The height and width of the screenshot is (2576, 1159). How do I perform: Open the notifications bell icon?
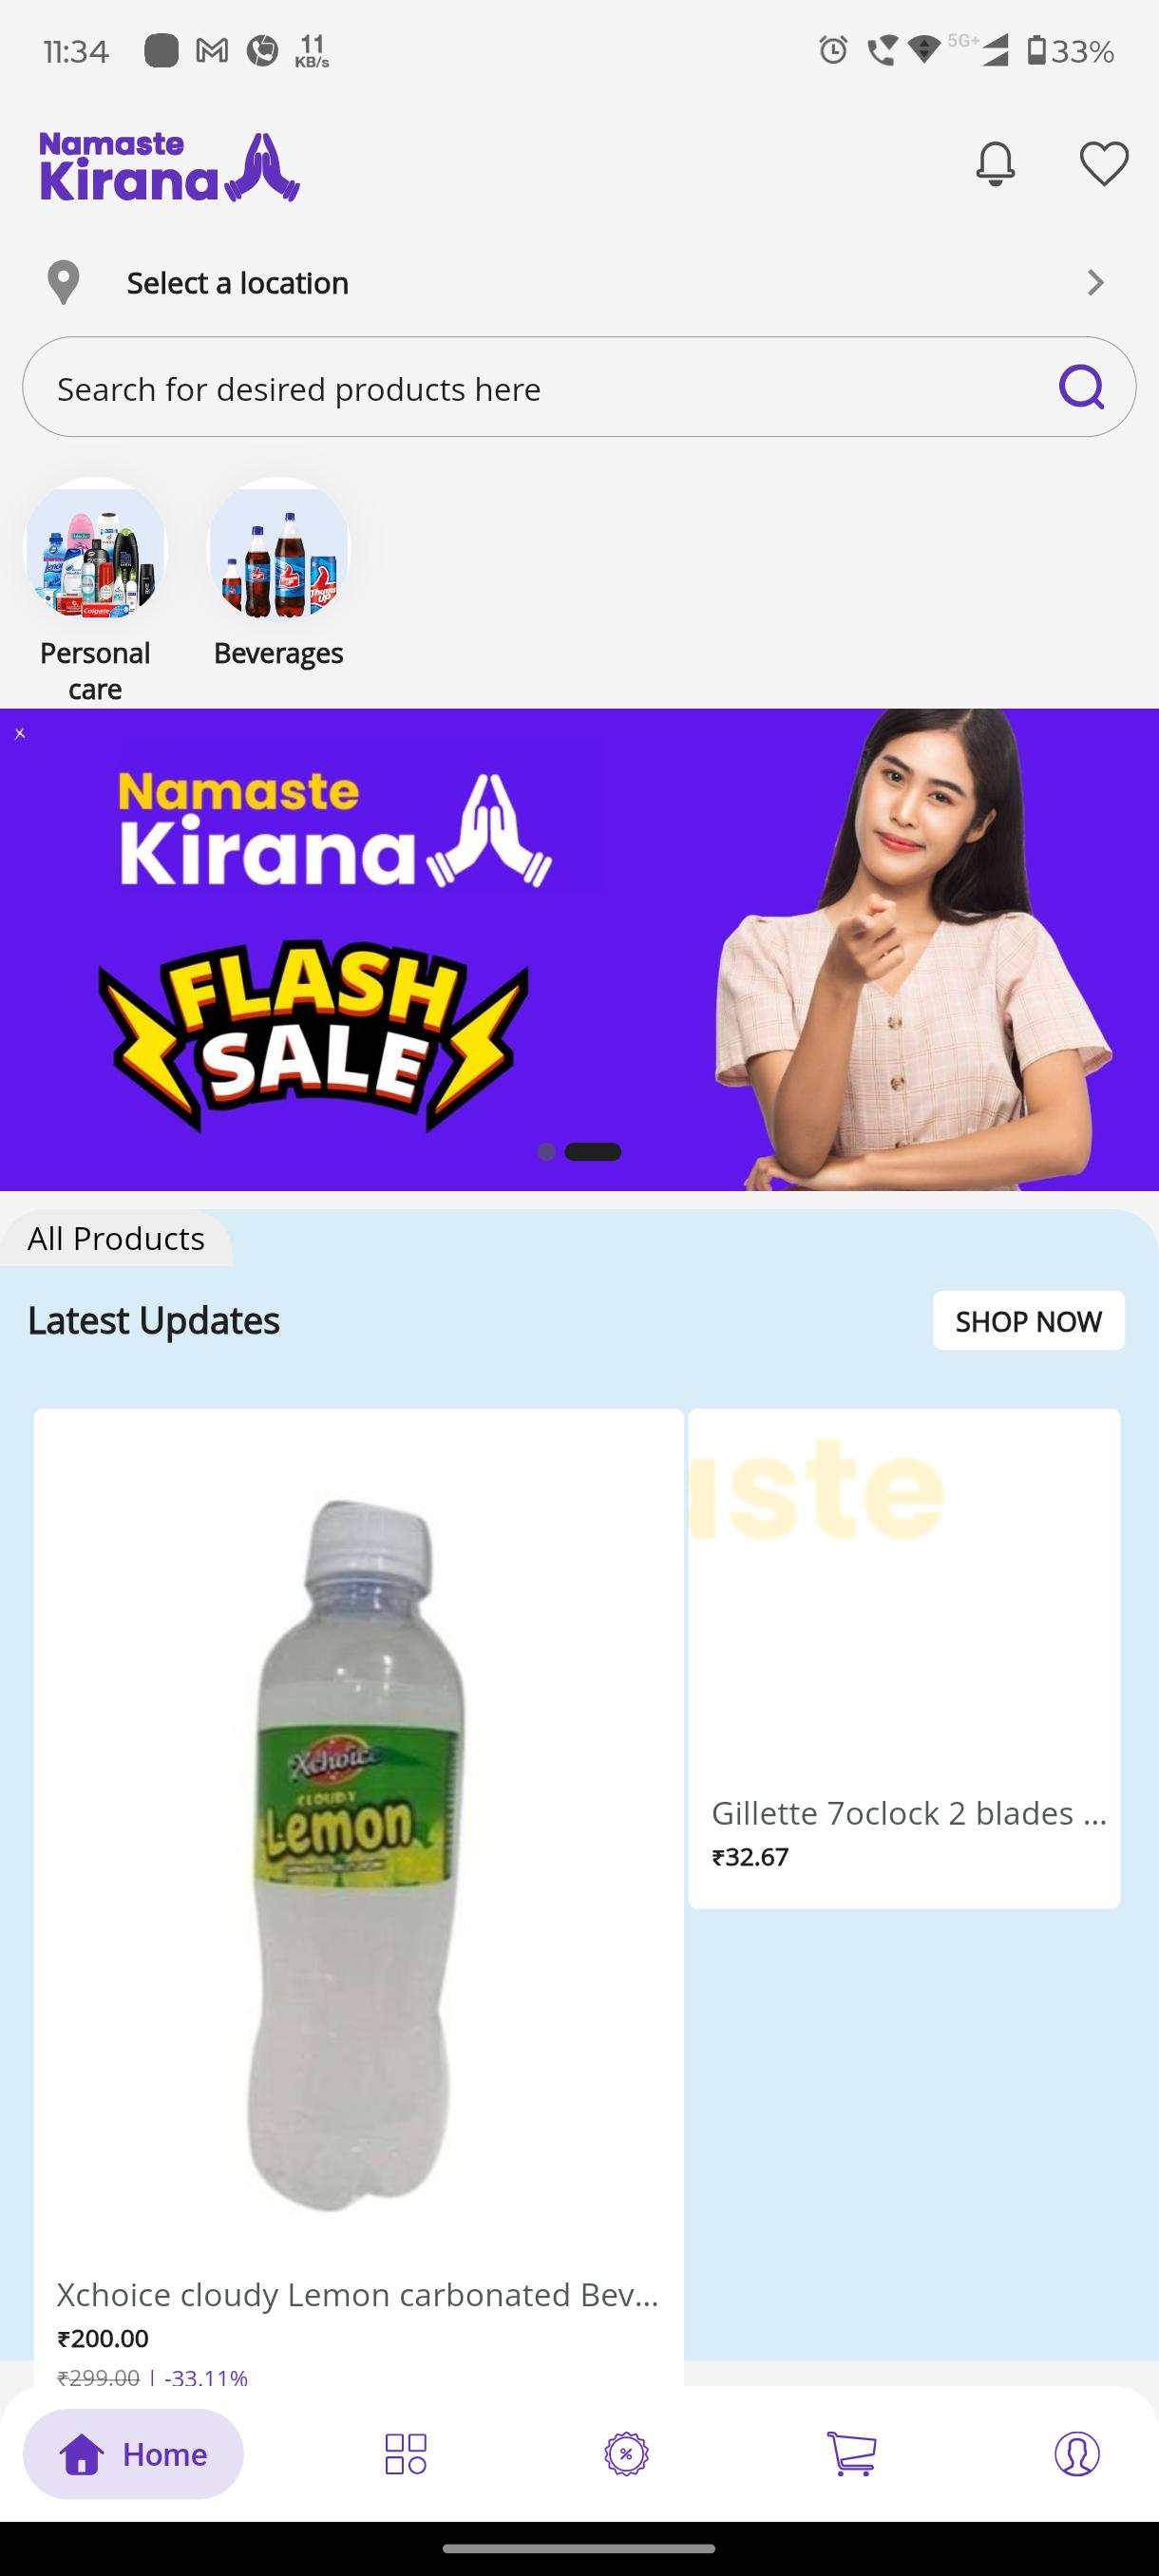pos(995,163)
